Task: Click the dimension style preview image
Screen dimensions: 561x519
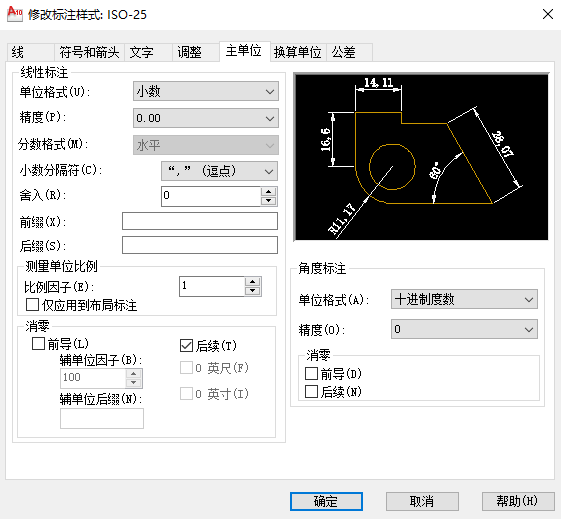Action: (x=421, y=157)
